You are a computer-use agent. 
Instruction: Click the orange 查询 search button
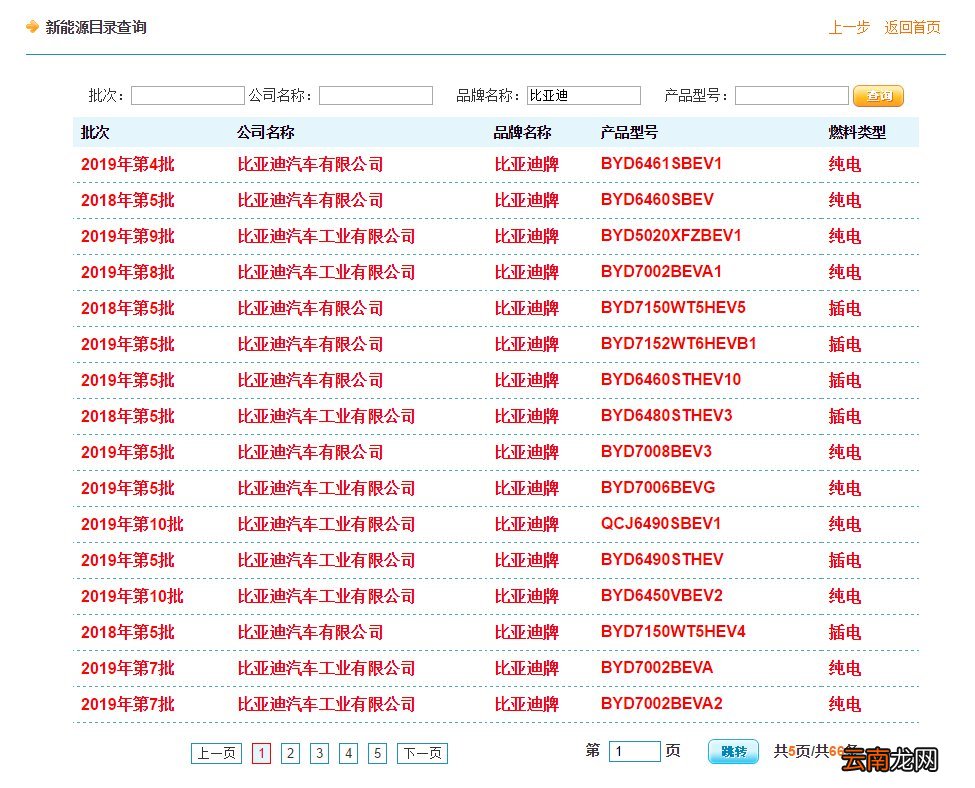tap(878, 96)
